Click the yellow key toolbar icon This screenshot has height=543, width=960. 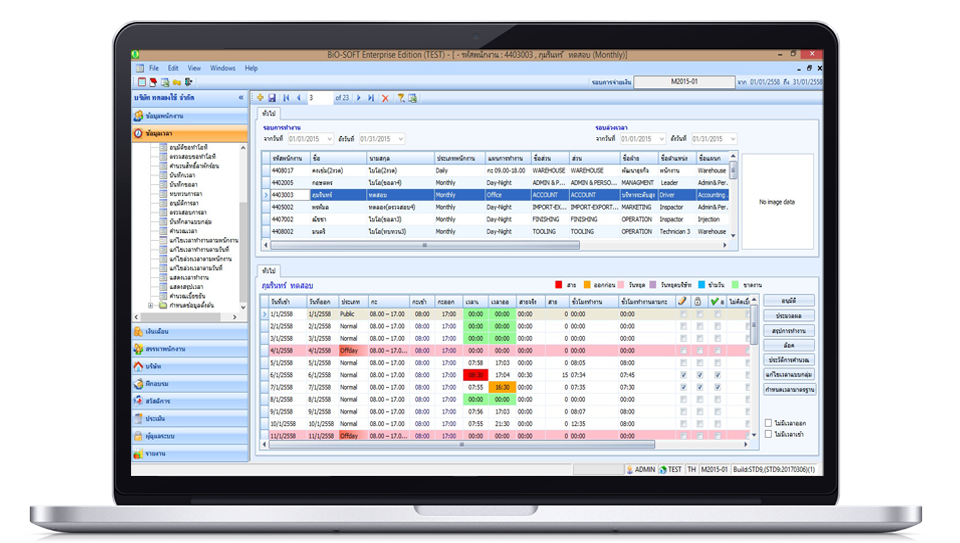(x=177, y=82)
